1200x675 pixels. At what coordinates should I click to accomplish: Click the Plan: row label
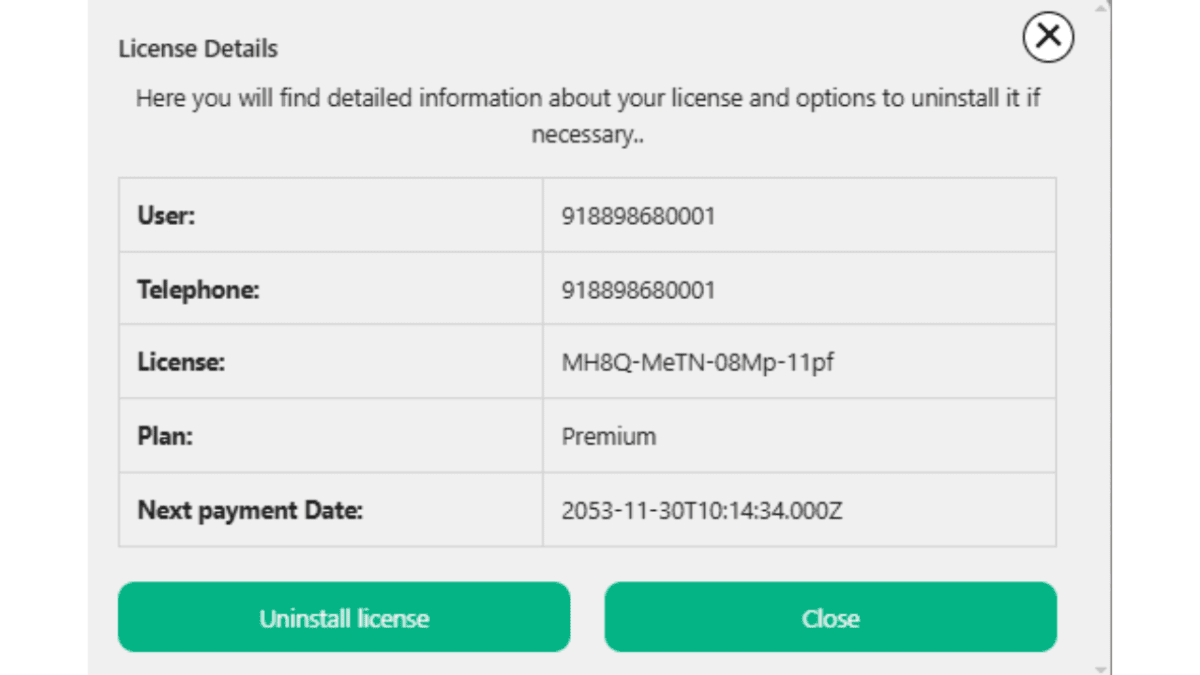point(164,436)
